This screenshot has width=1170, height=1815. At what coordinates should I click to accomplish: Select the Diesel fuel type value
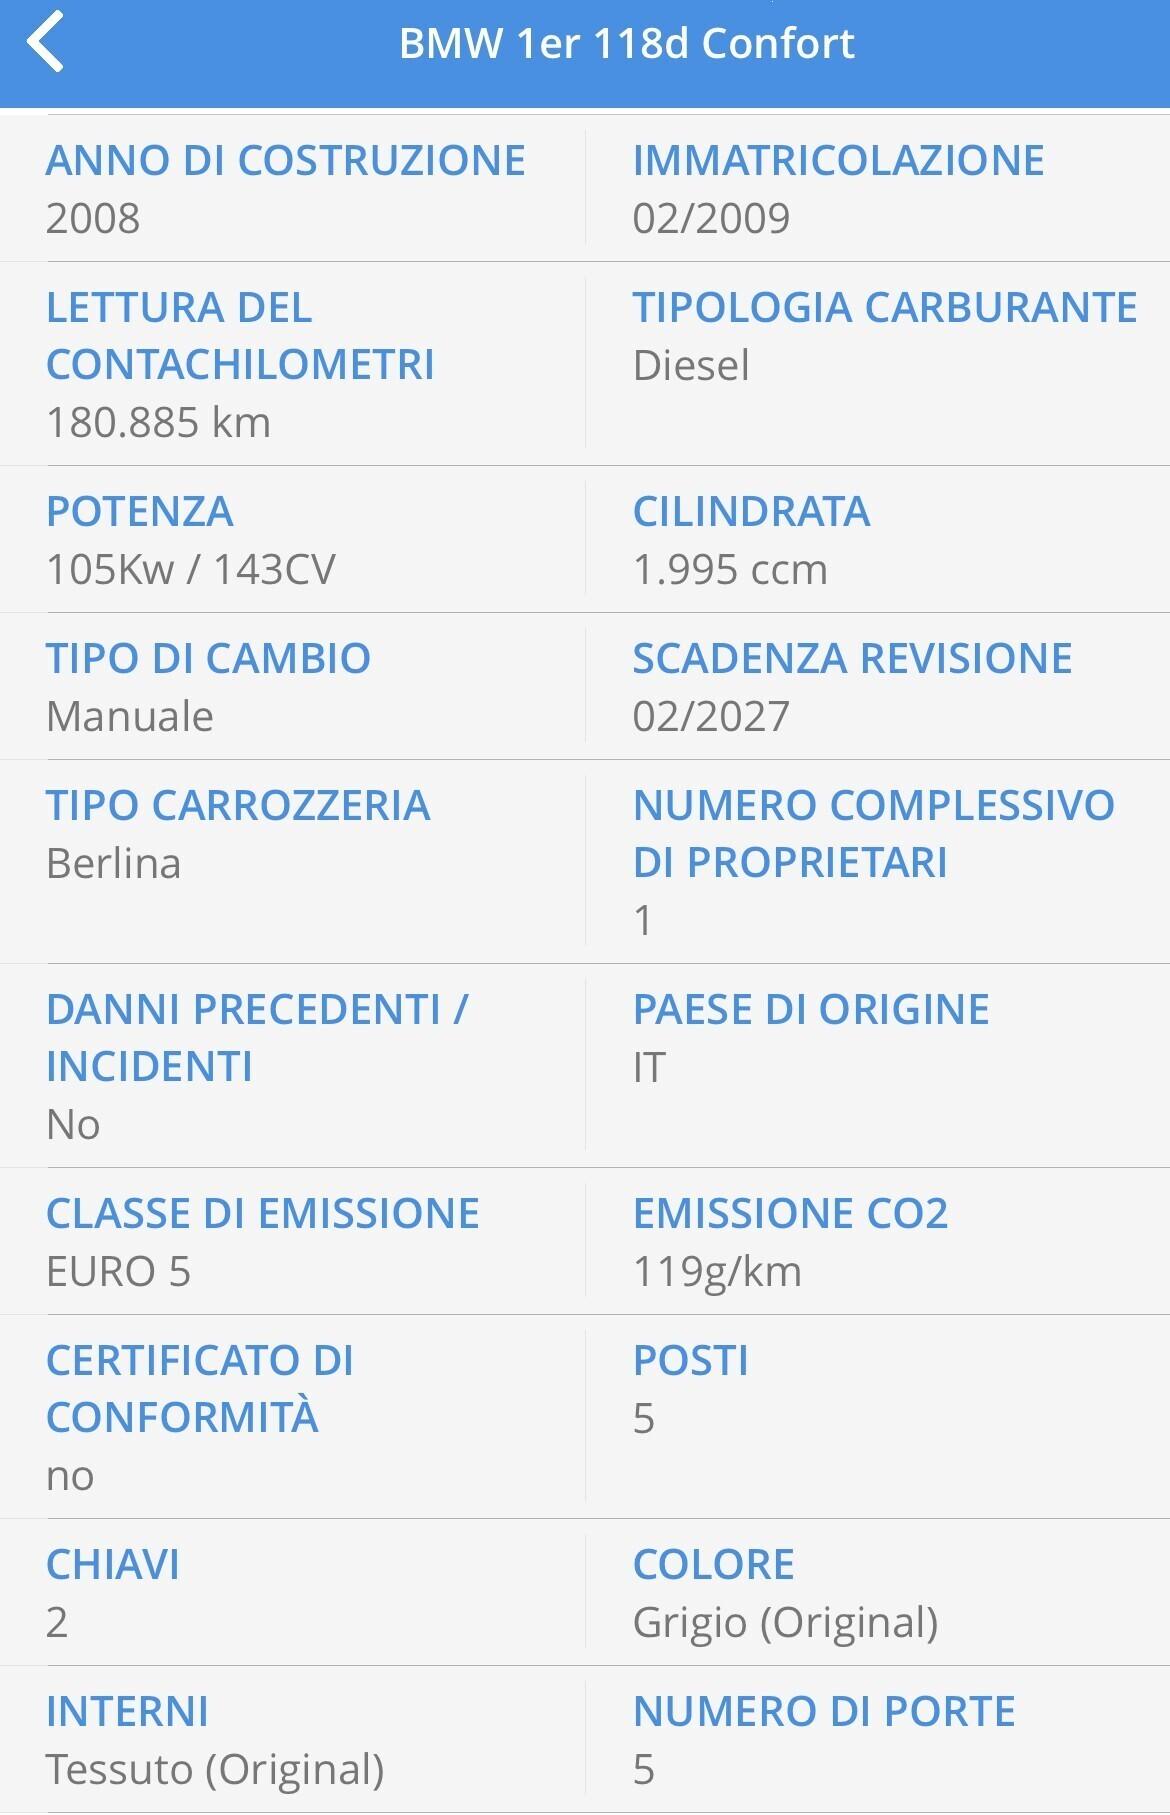coord(692,367)
